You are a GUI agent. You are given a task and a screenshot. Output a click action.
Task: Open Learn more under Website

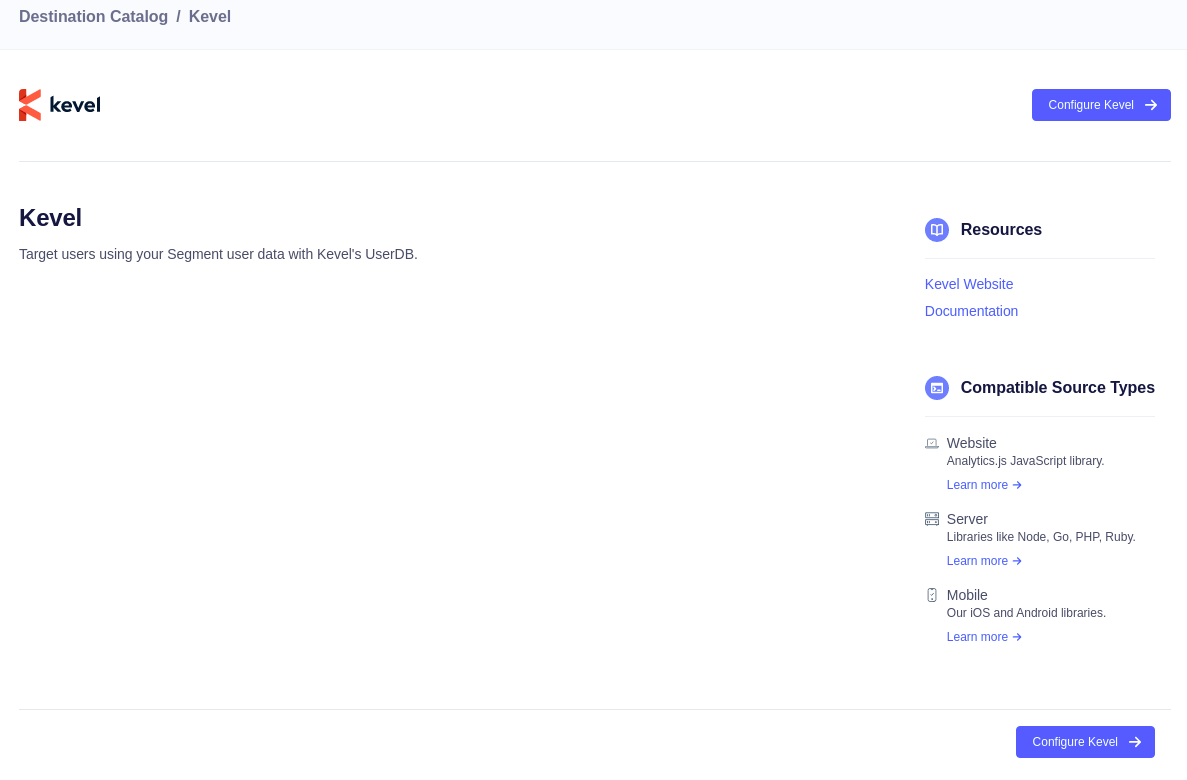pyautogui.click(x=977, y=485)
